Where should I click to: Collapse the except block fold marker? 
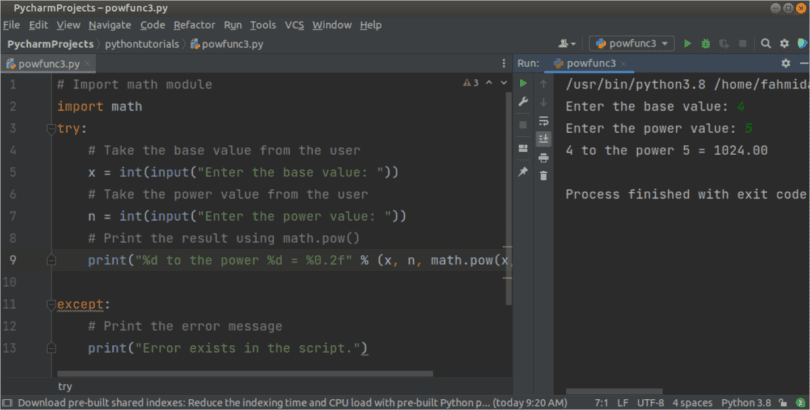51,305
